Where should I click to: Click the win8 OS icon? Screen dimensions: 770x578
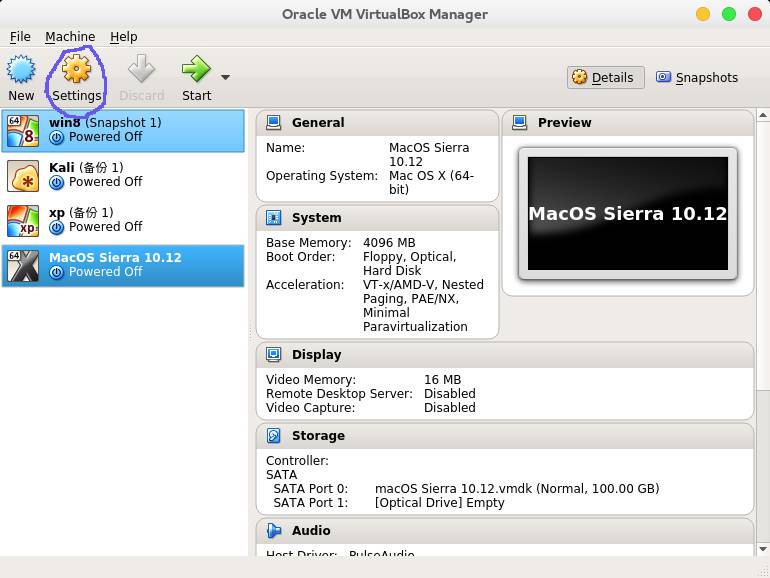pos(23,131)
